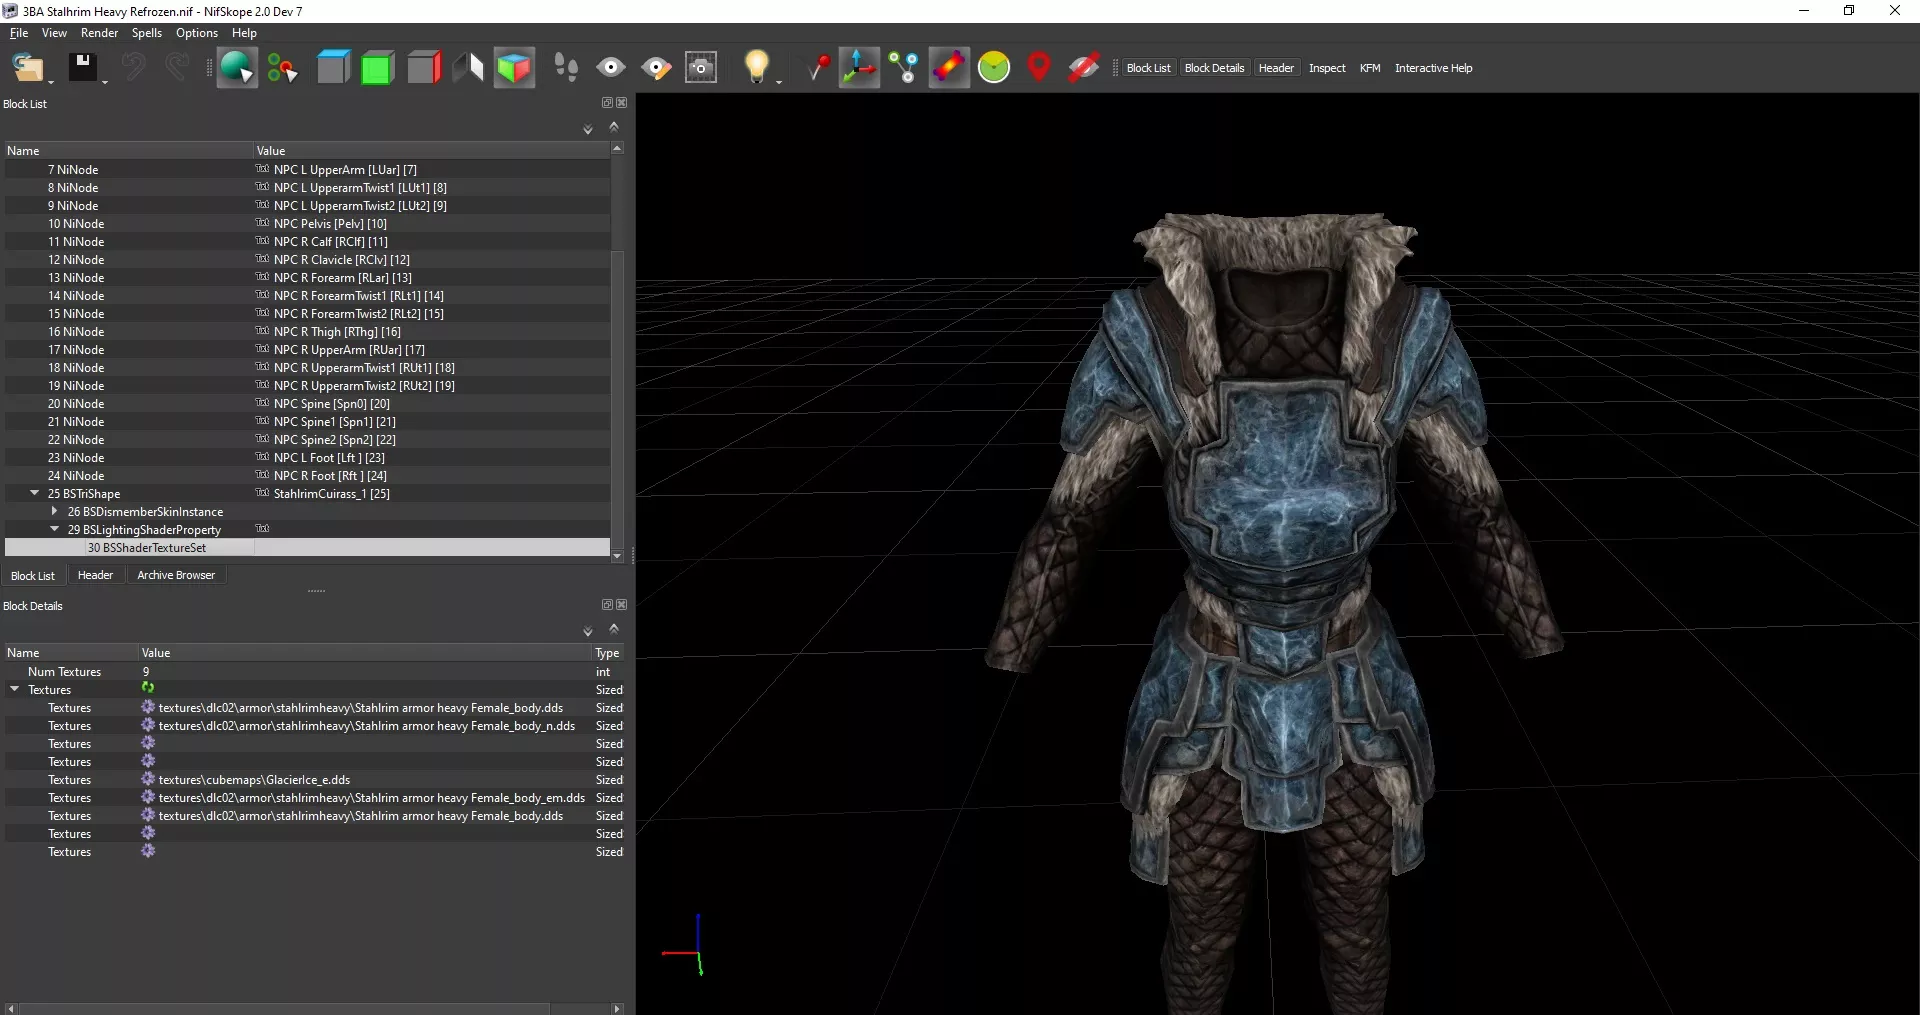Toggle Show Axes arrows icon
This screenshot has width=1920, height=1015.
click(859, 68)
